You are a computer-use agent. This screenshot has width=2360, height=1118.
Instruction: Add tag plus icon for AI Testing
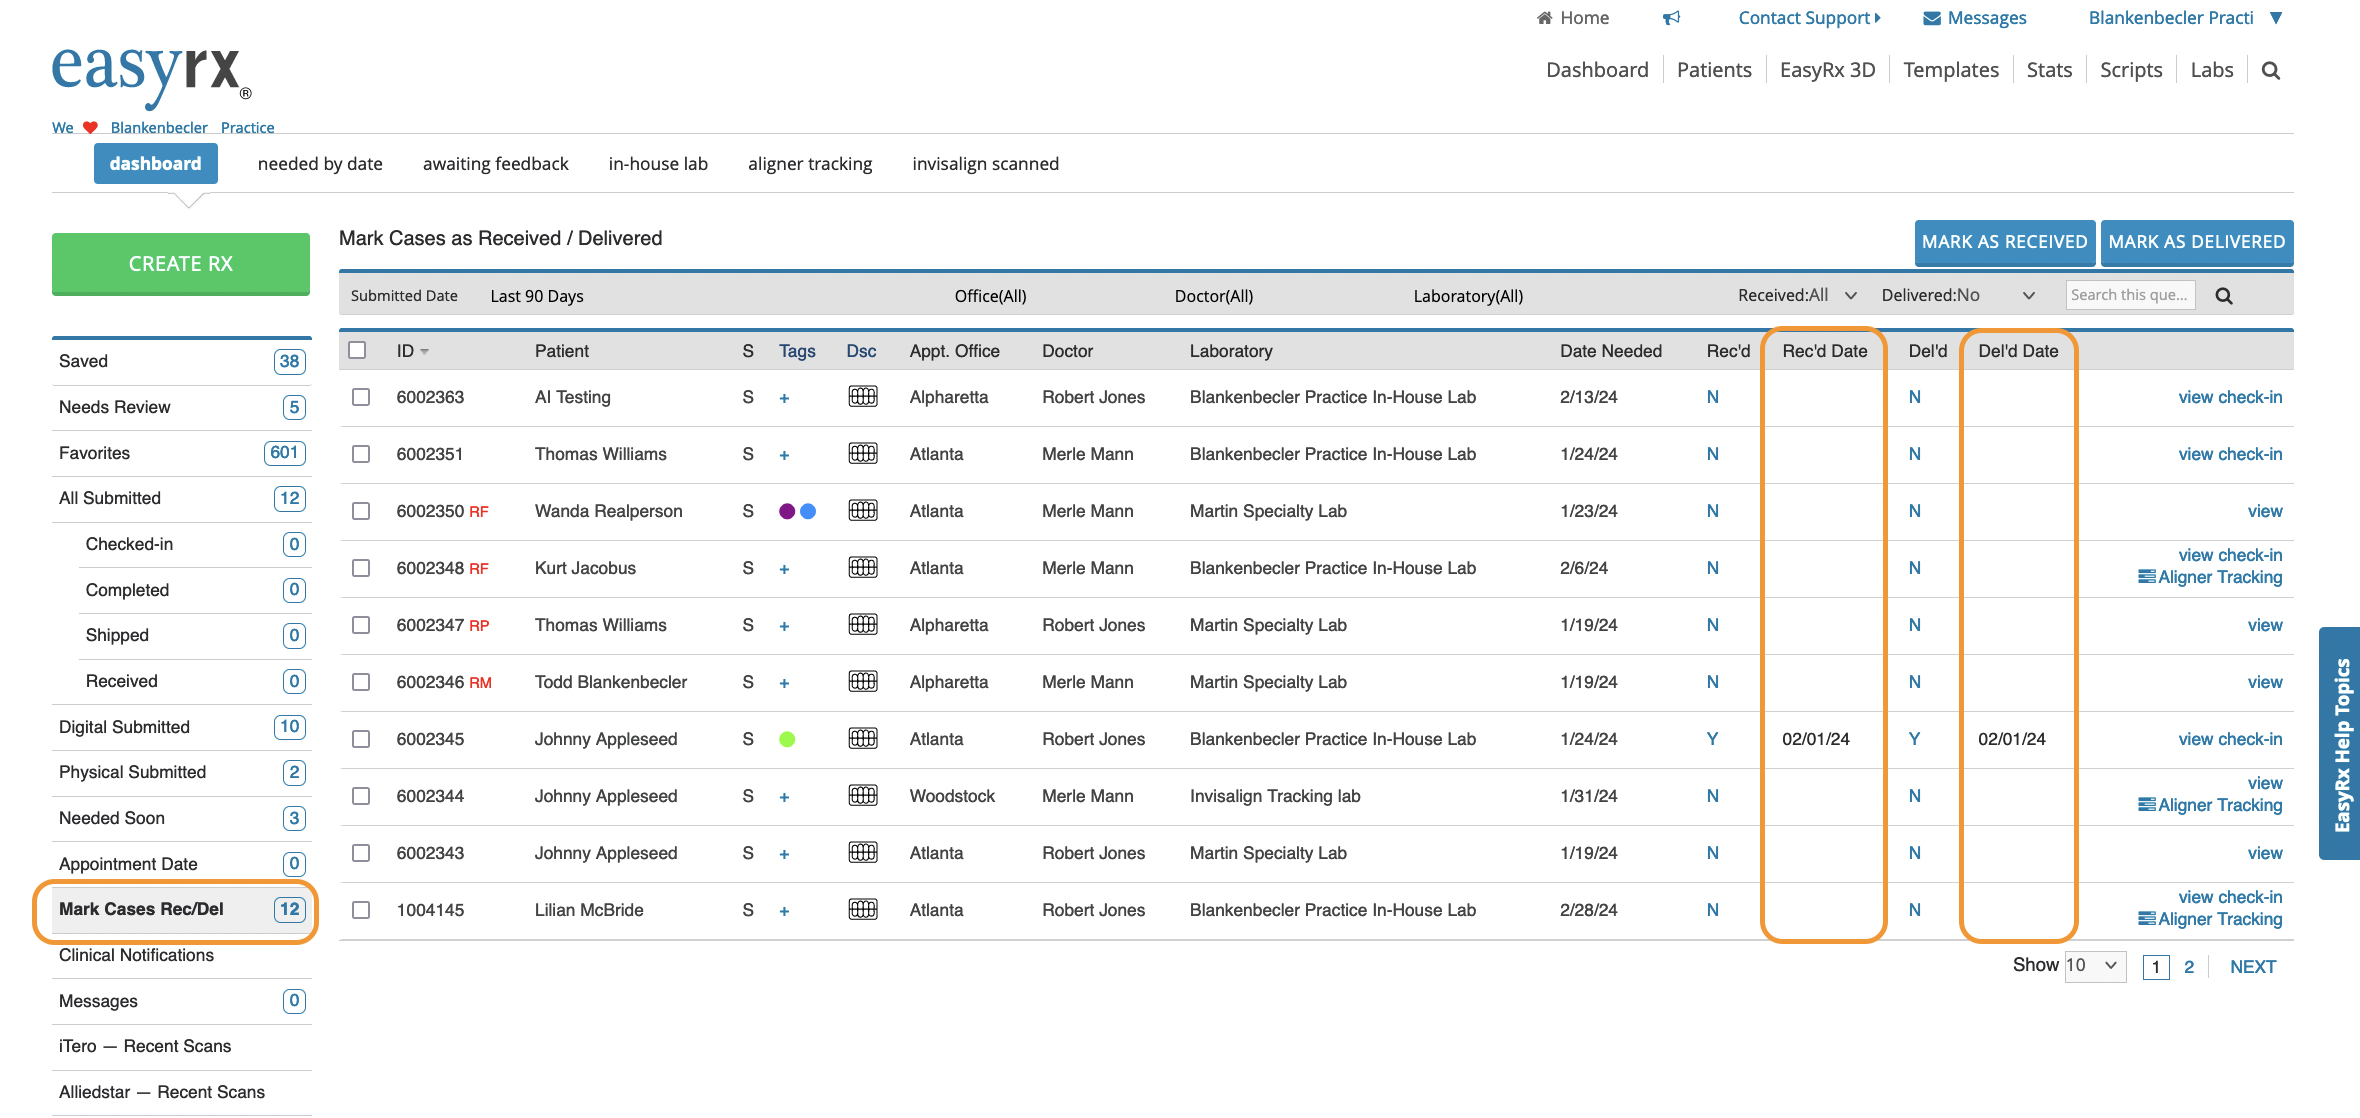click(x=784, y=398)
